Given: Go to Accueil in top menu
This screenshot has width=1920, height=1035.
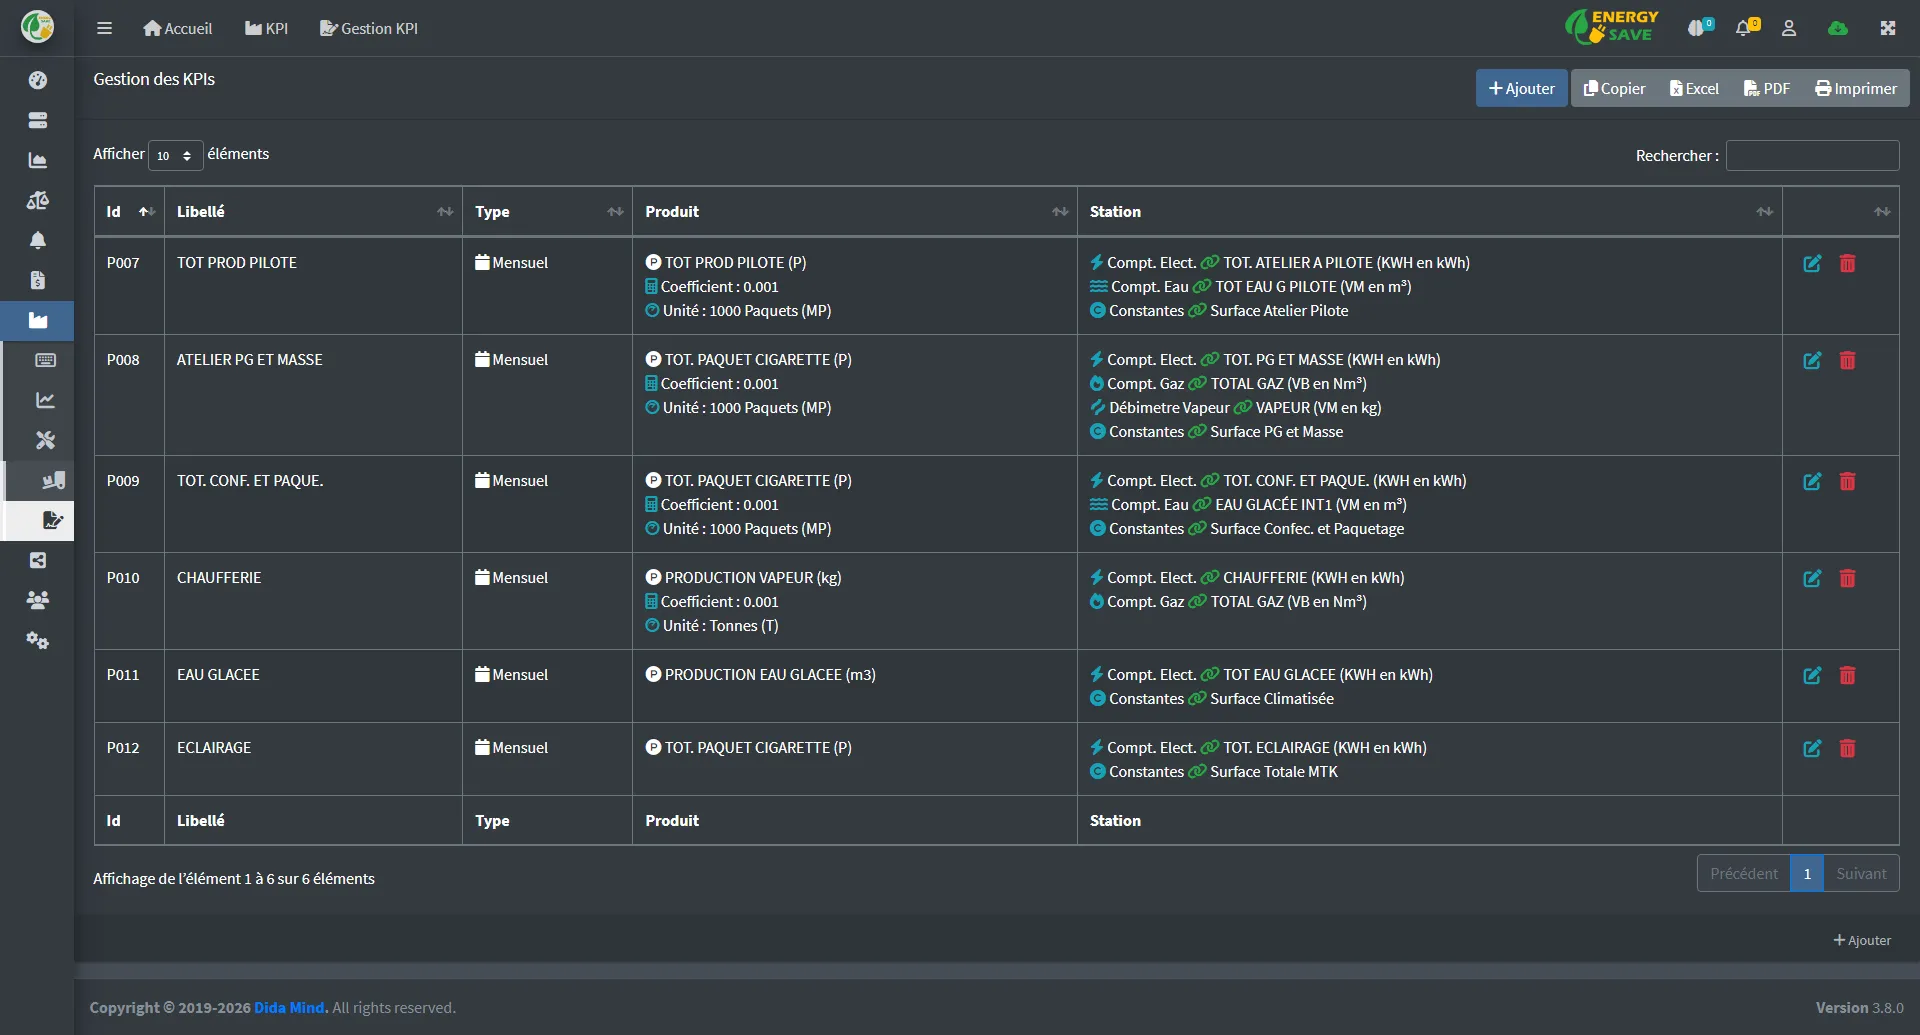Looking at the screenshot, I should (x=177, y=28).
